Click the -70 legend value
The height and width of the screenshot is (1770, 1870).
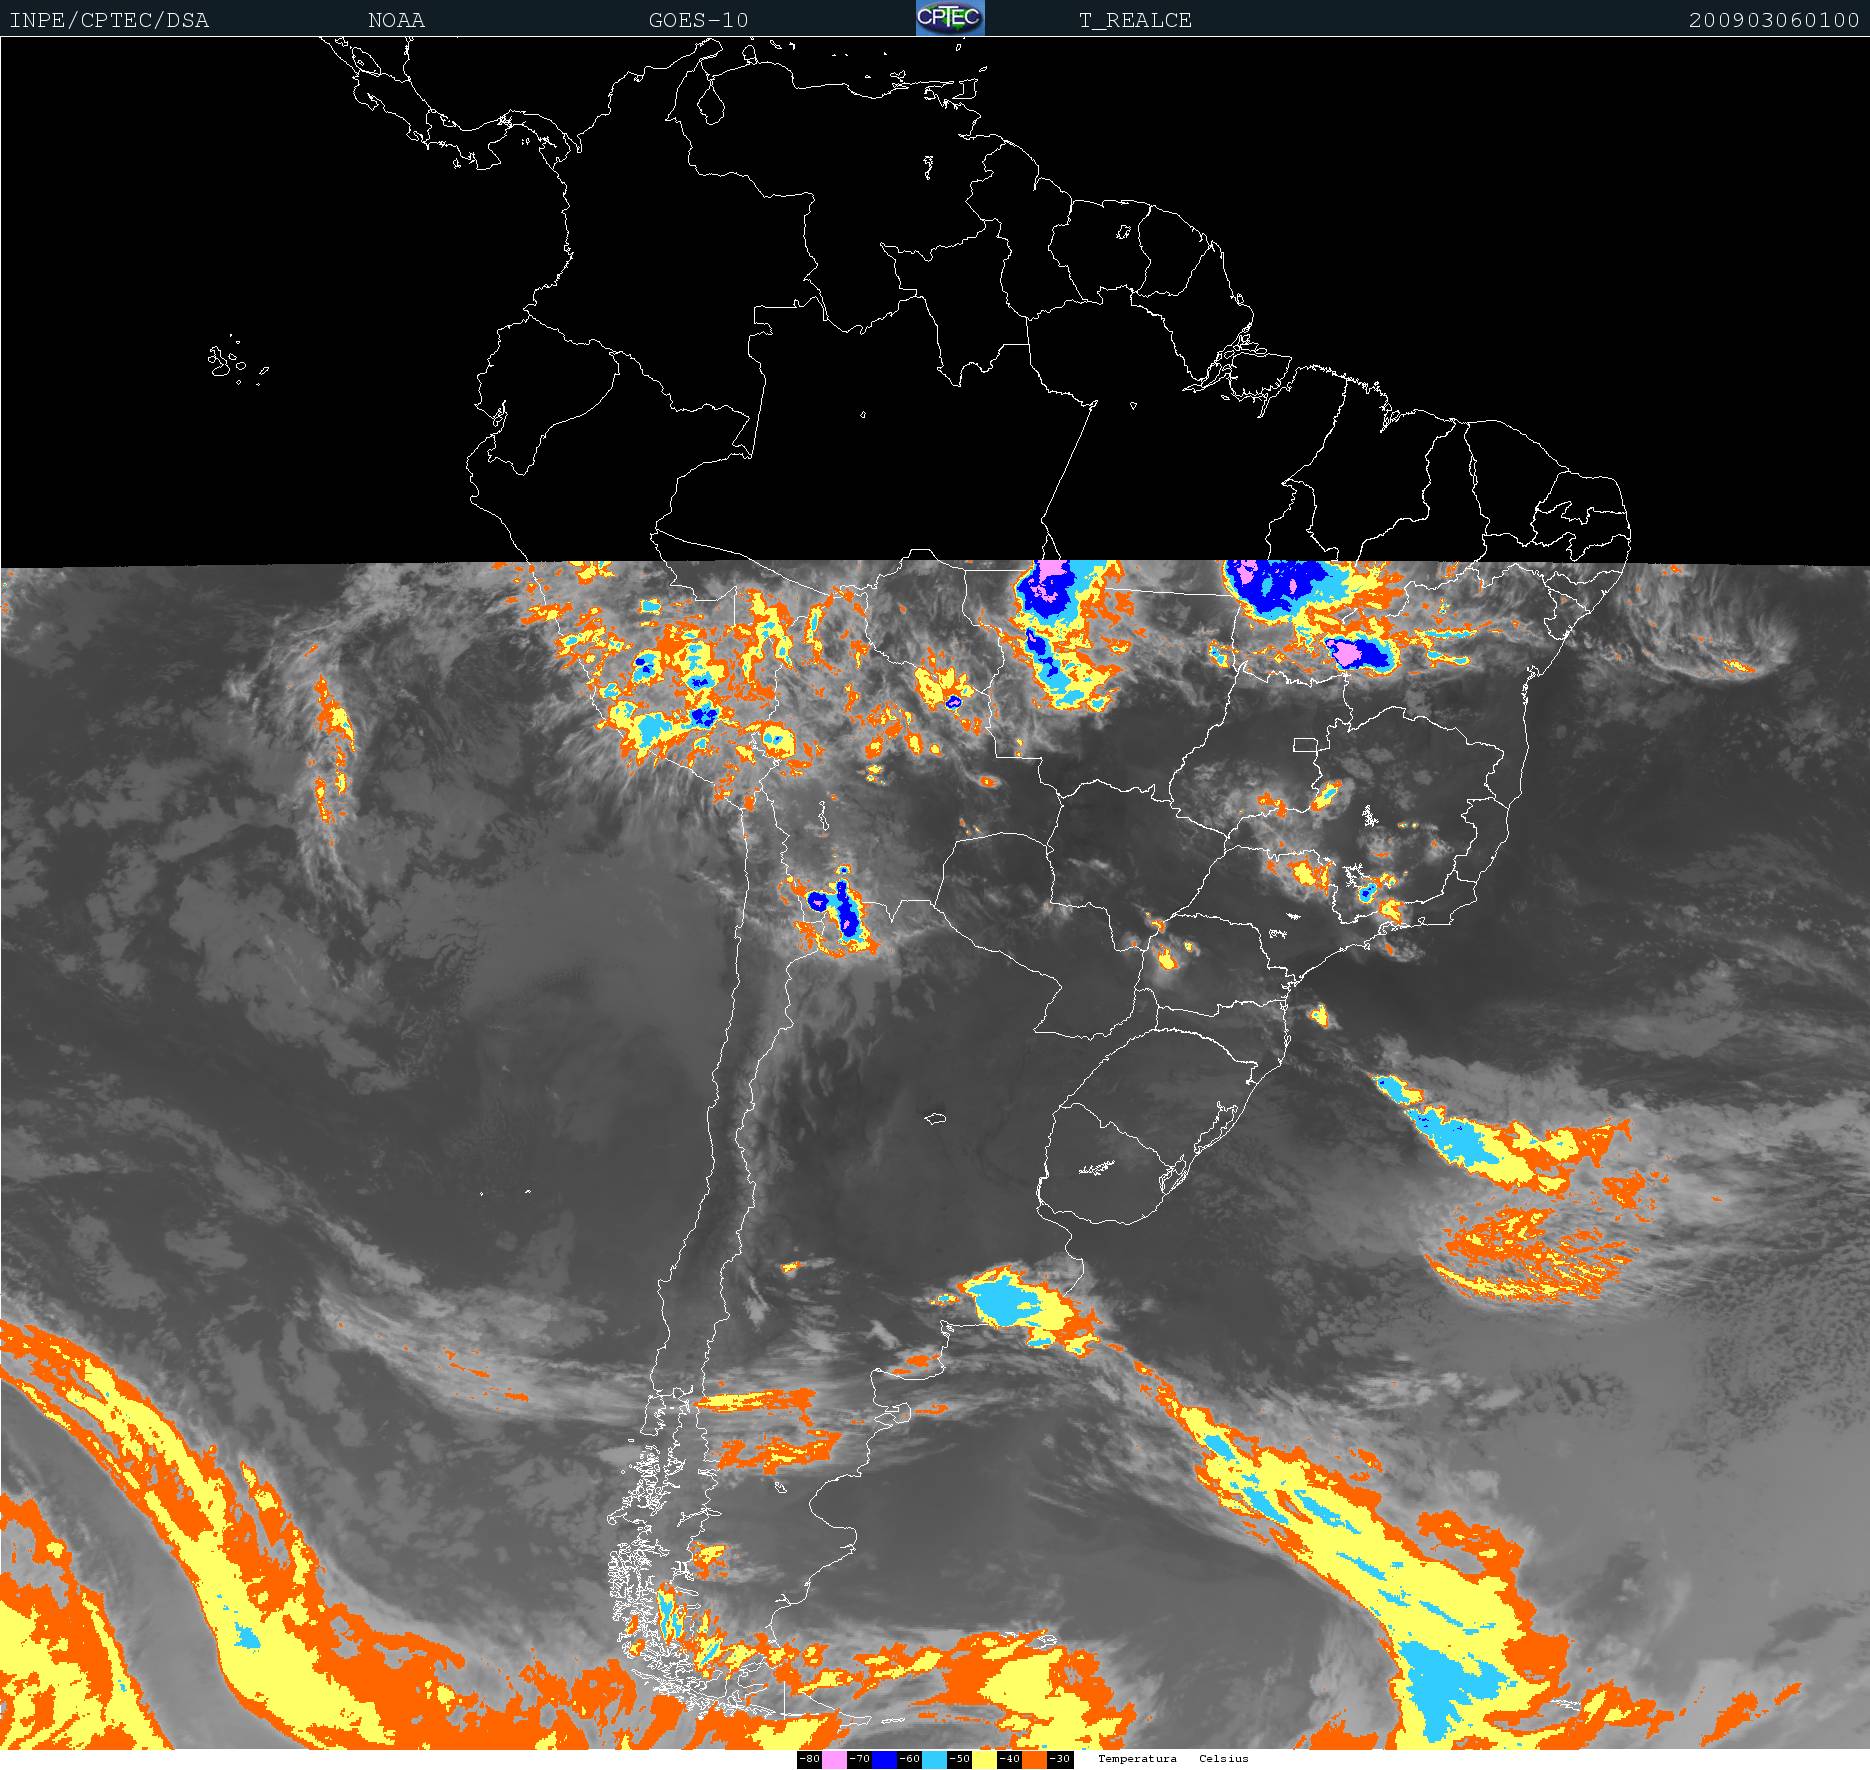(860, 1759)
